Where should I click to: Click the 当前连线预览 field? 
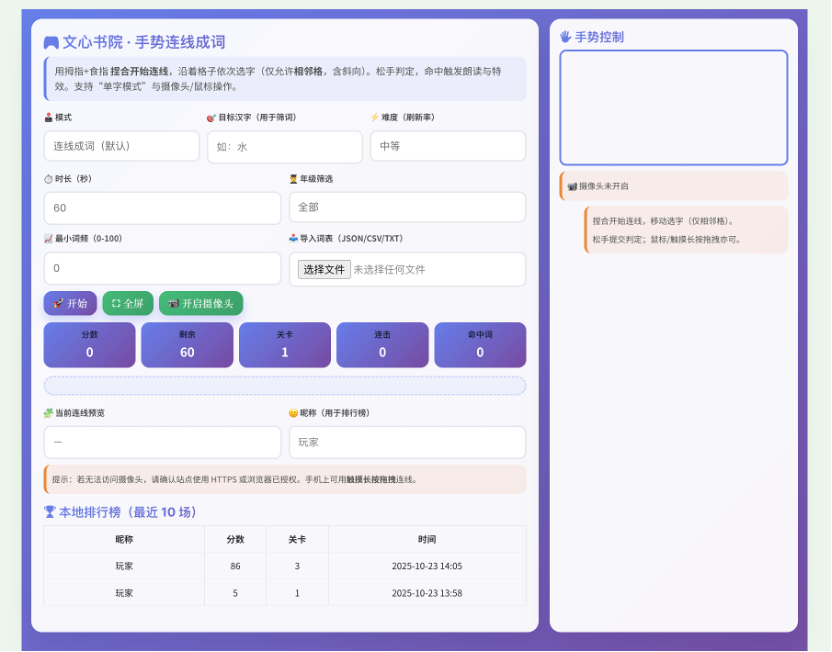162,442
